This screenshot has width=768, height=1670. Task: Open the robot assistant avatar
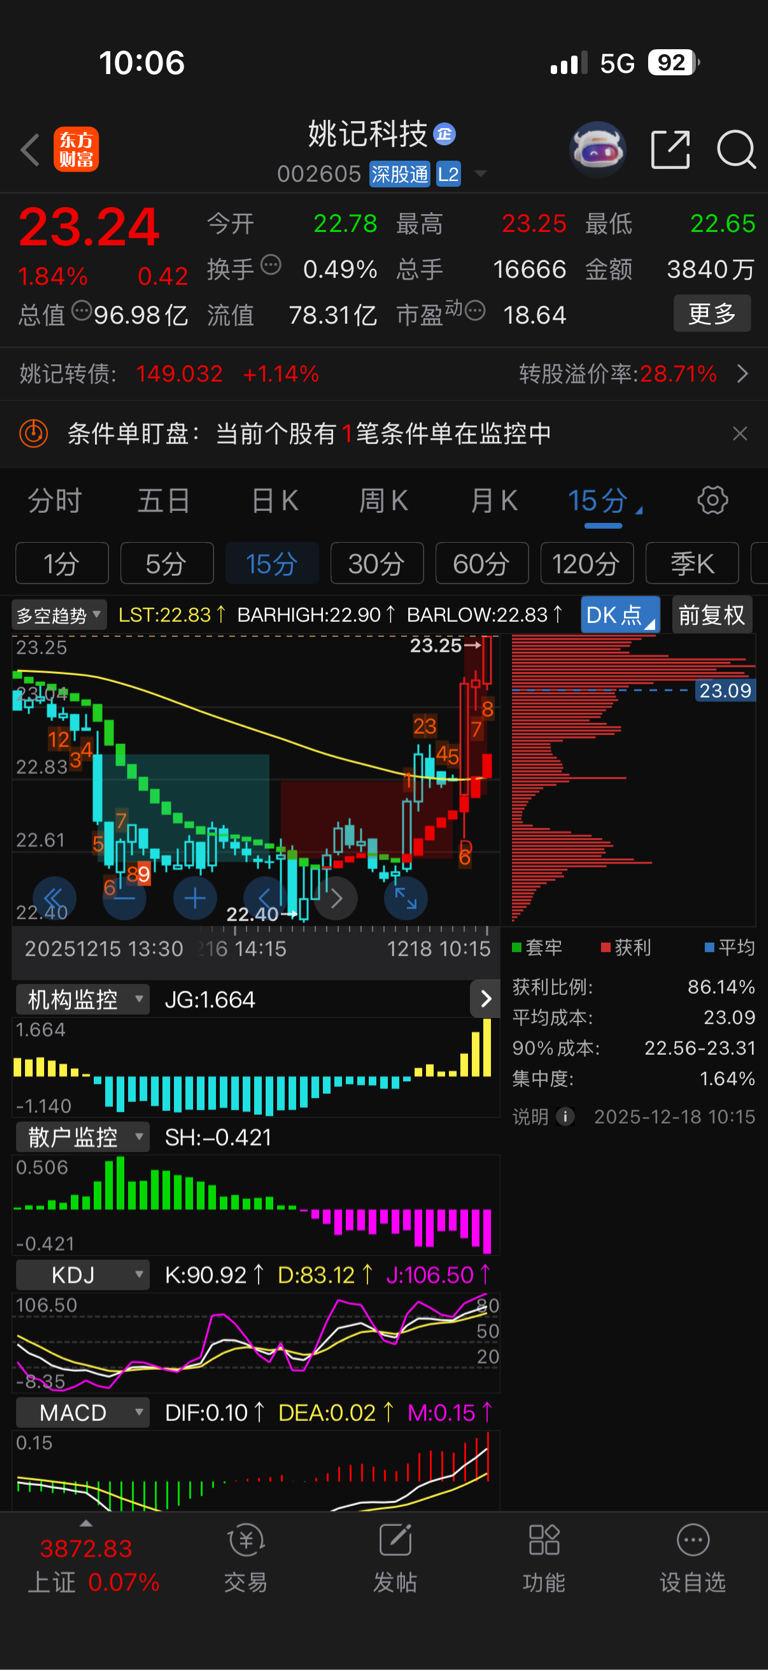(598, 150)
